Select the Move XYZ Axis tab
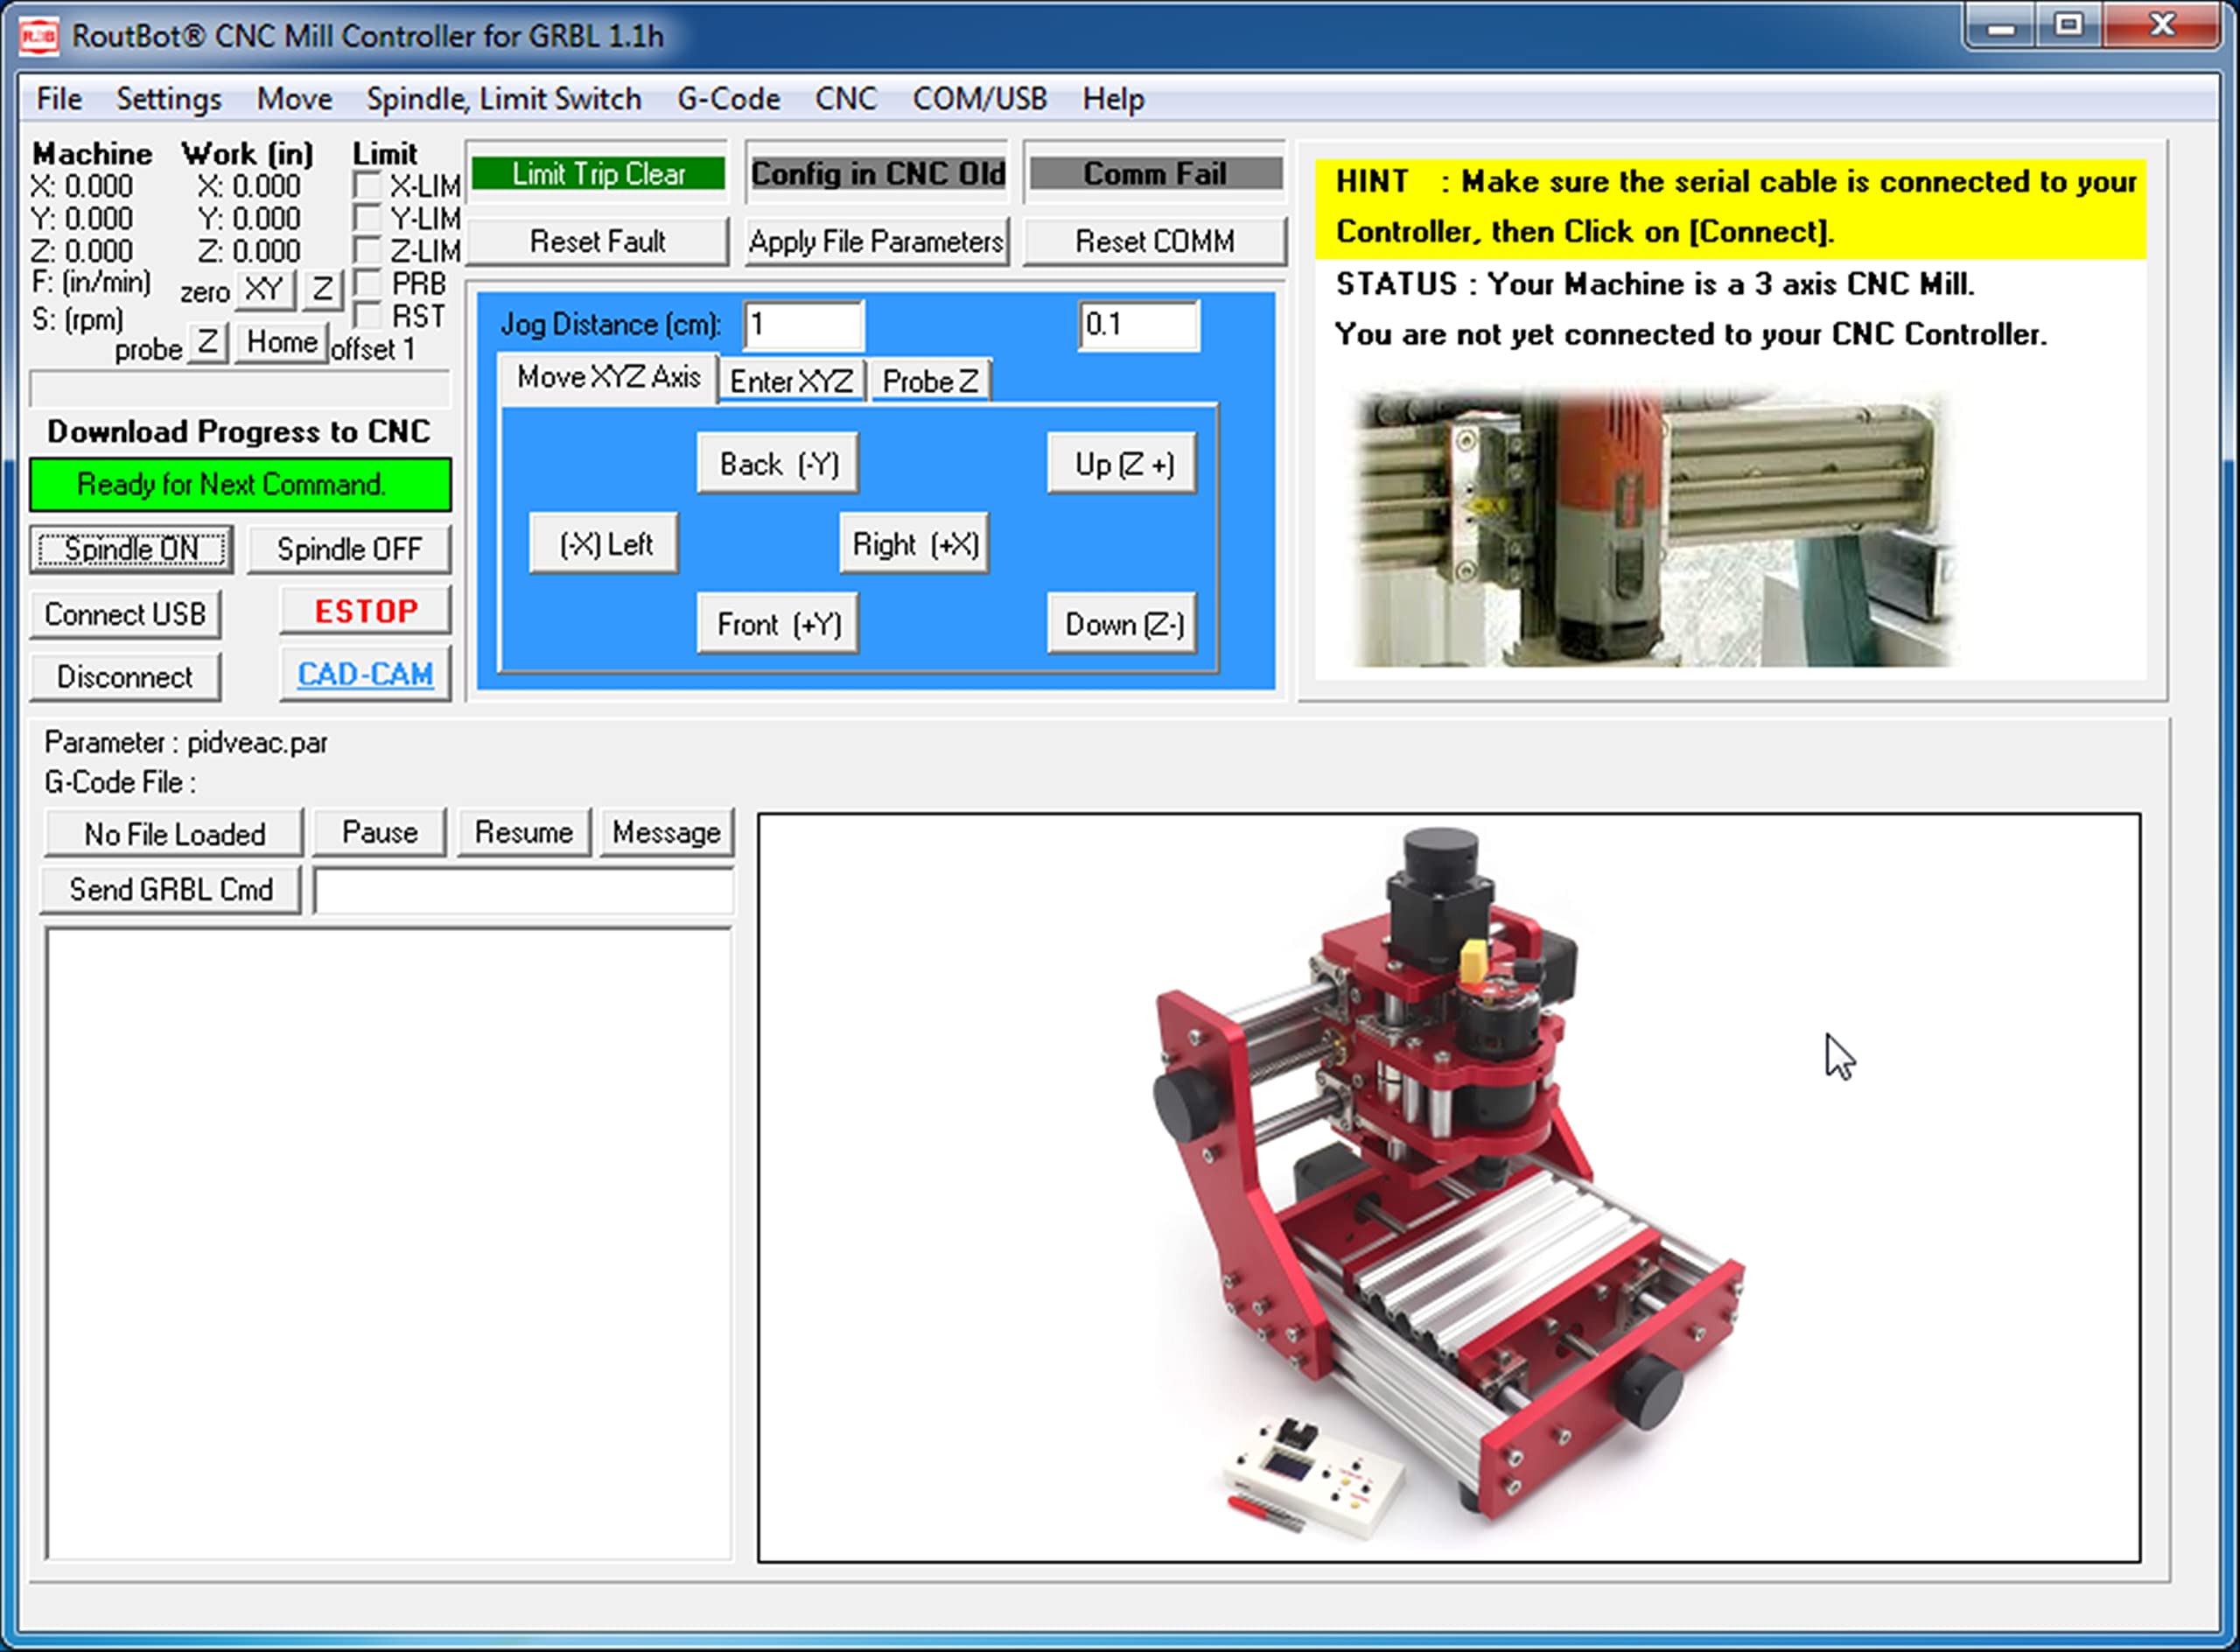The width and height of the screenshot is (2240, 1652). (608, 378)
